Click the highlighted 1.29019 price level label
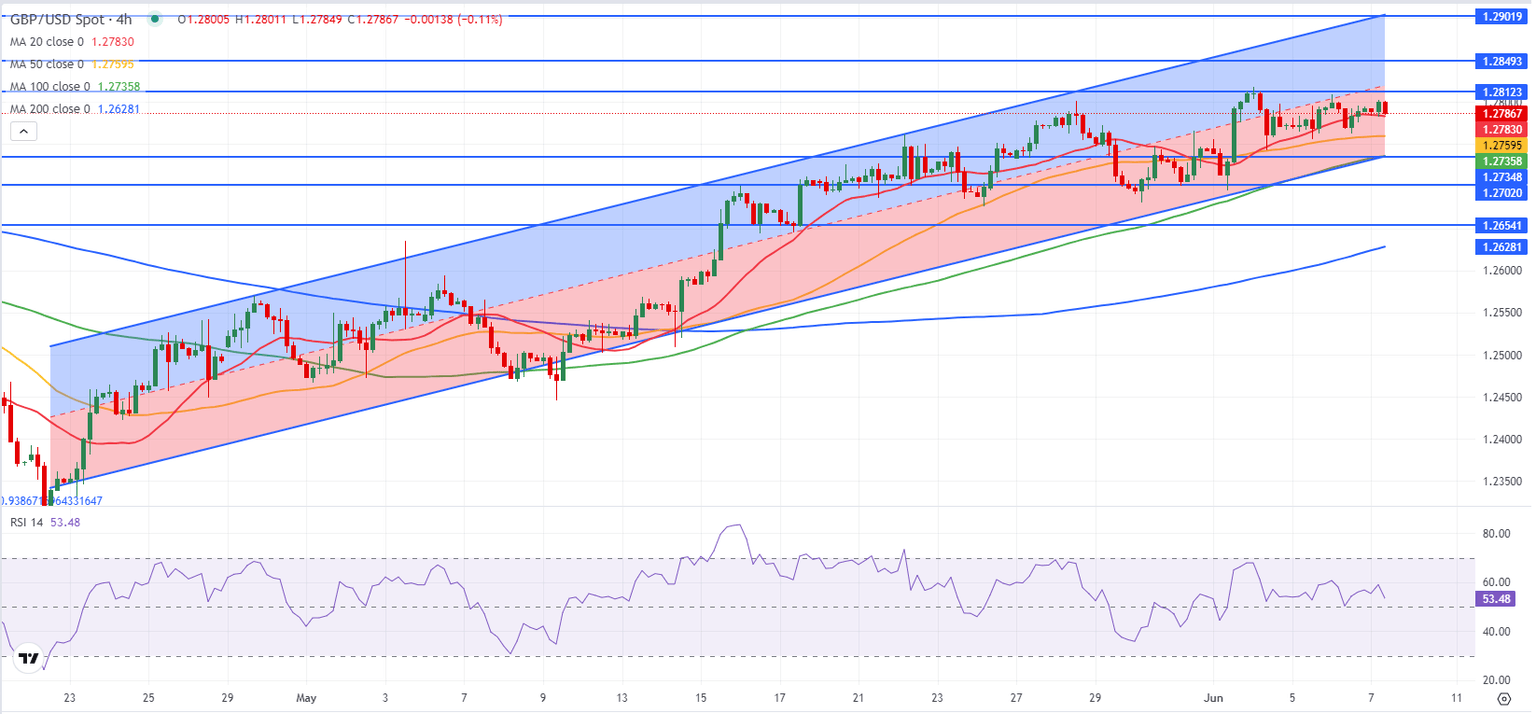 (x=1502, y=16)
